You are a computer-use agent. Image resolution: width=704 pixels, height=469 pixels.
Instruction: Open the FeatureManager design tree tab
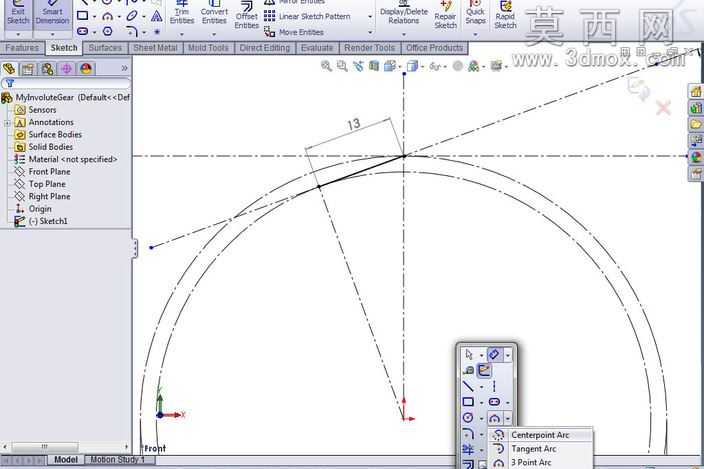click(x=9, y=69)
